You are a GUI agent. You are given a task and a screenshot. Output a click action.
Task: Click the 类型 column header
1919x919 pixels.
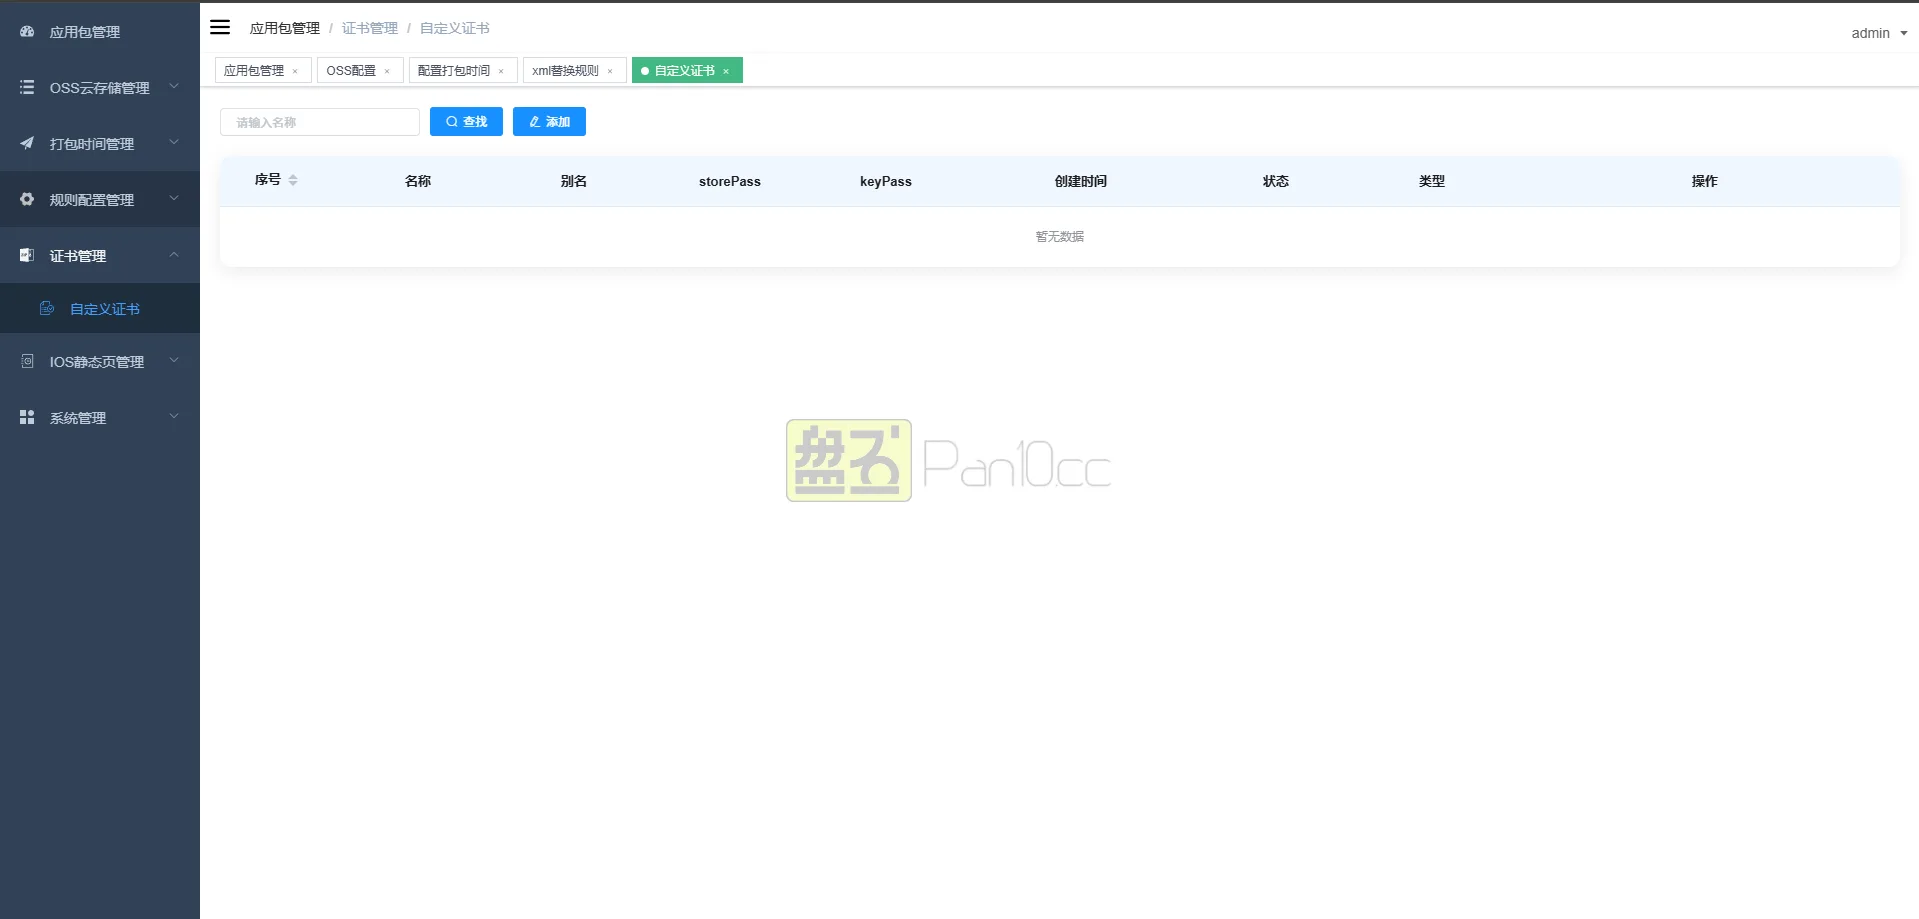pyautogui.click(x=1432, y=181)
